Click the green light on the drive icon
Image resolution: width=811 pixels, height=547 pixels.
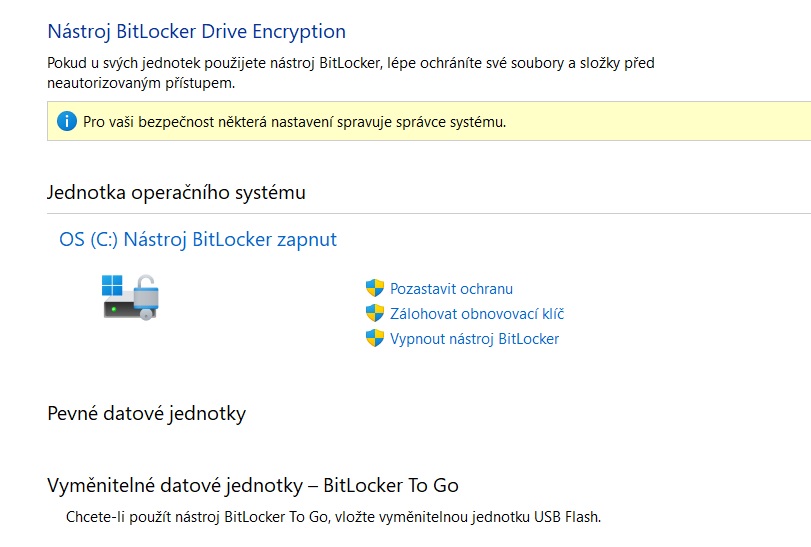(x=115, y=309)
